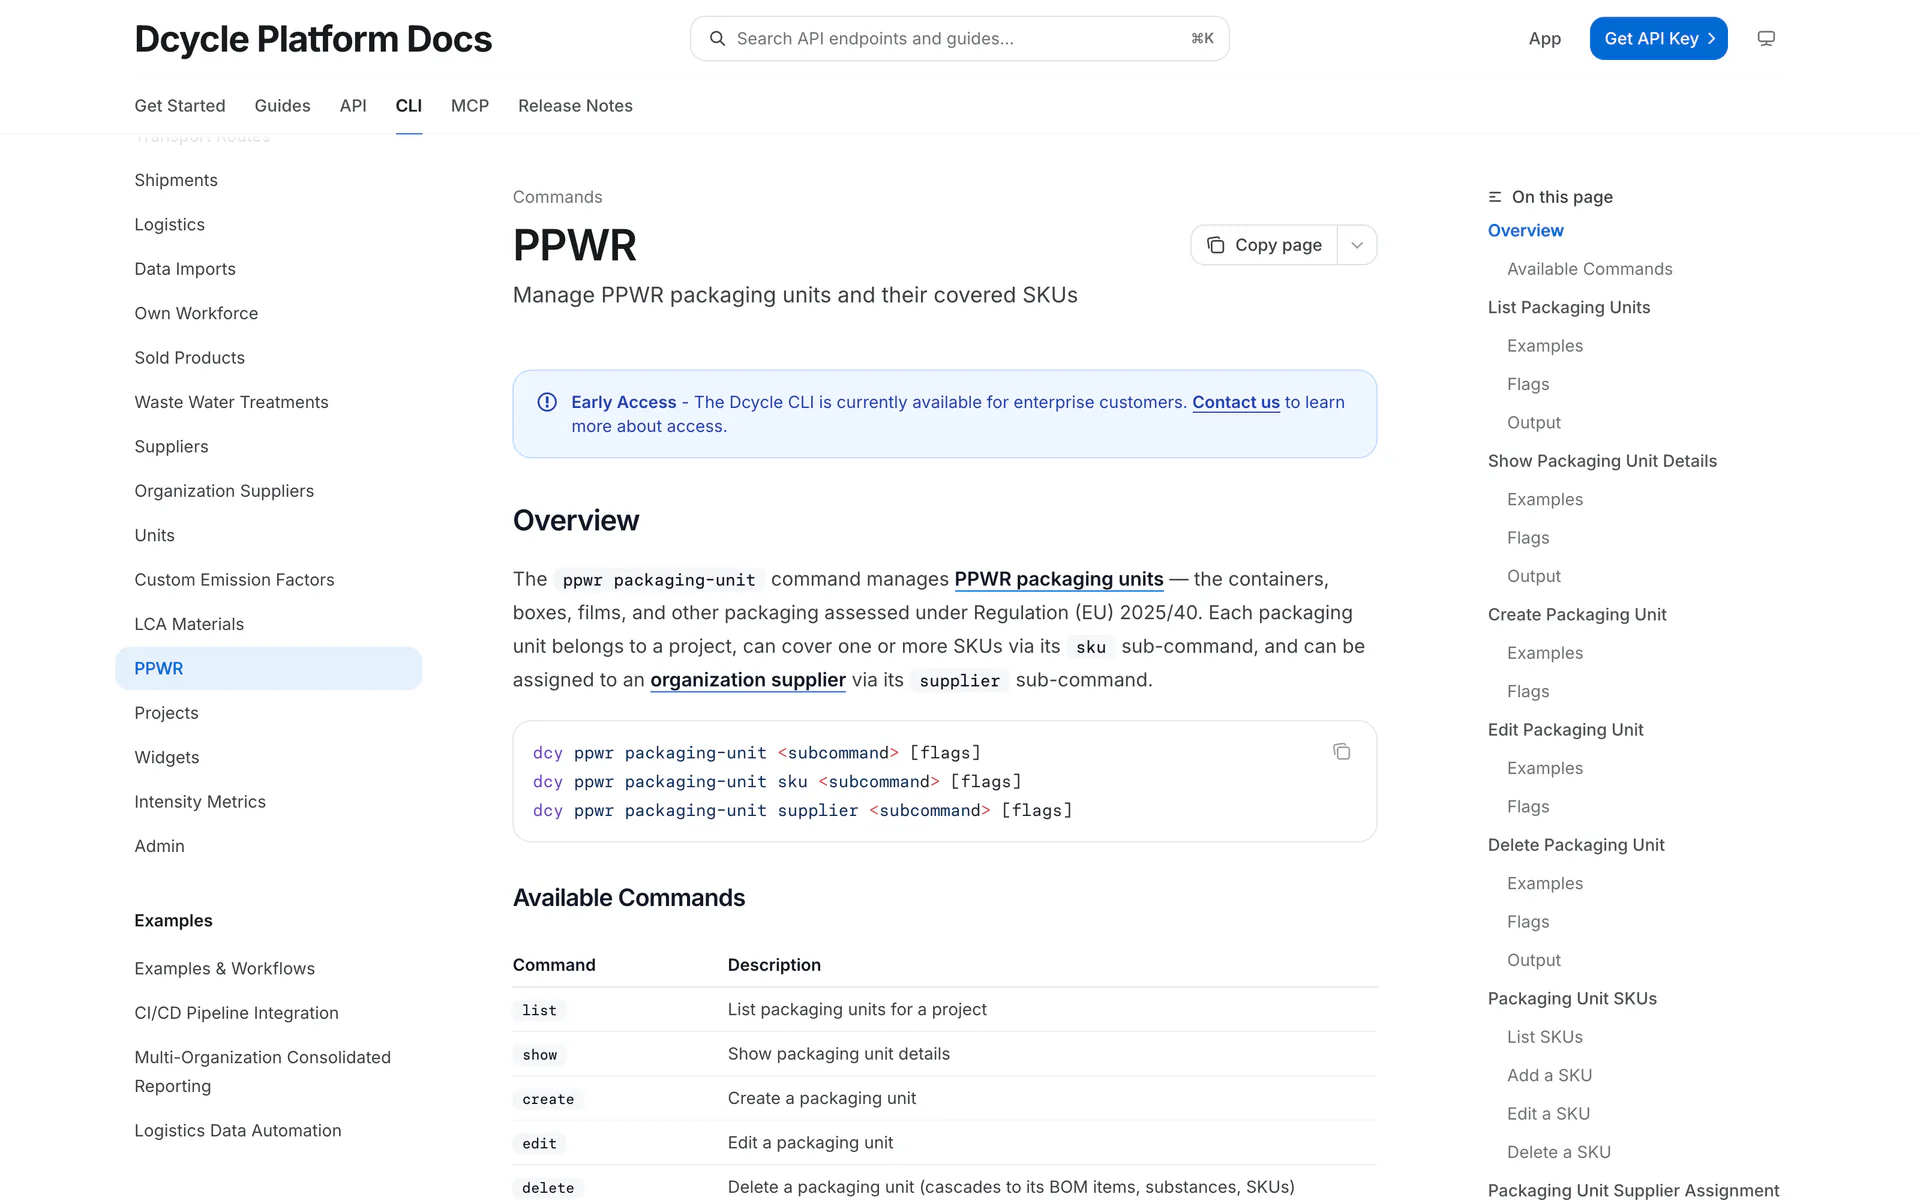Screen dimensions: 1920x1200
Task: Click the Get API Key button
Action: (1658, 39)
